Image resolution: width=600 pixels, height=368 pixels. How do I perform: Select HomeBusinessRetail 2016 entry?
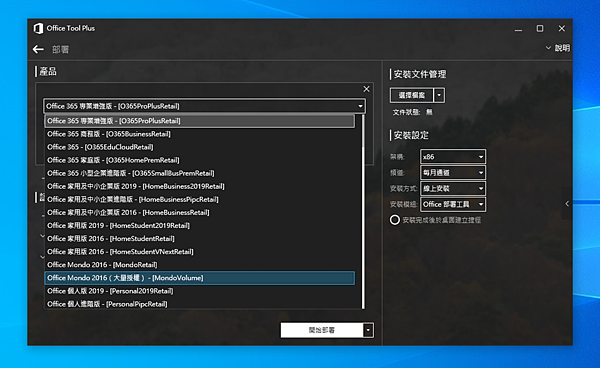(x=199, y=212)
